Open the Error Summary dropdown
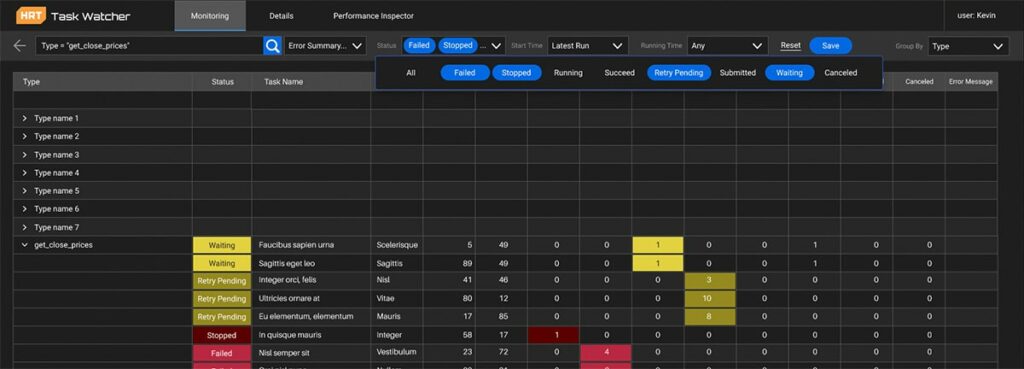 (x=325, y=46)
